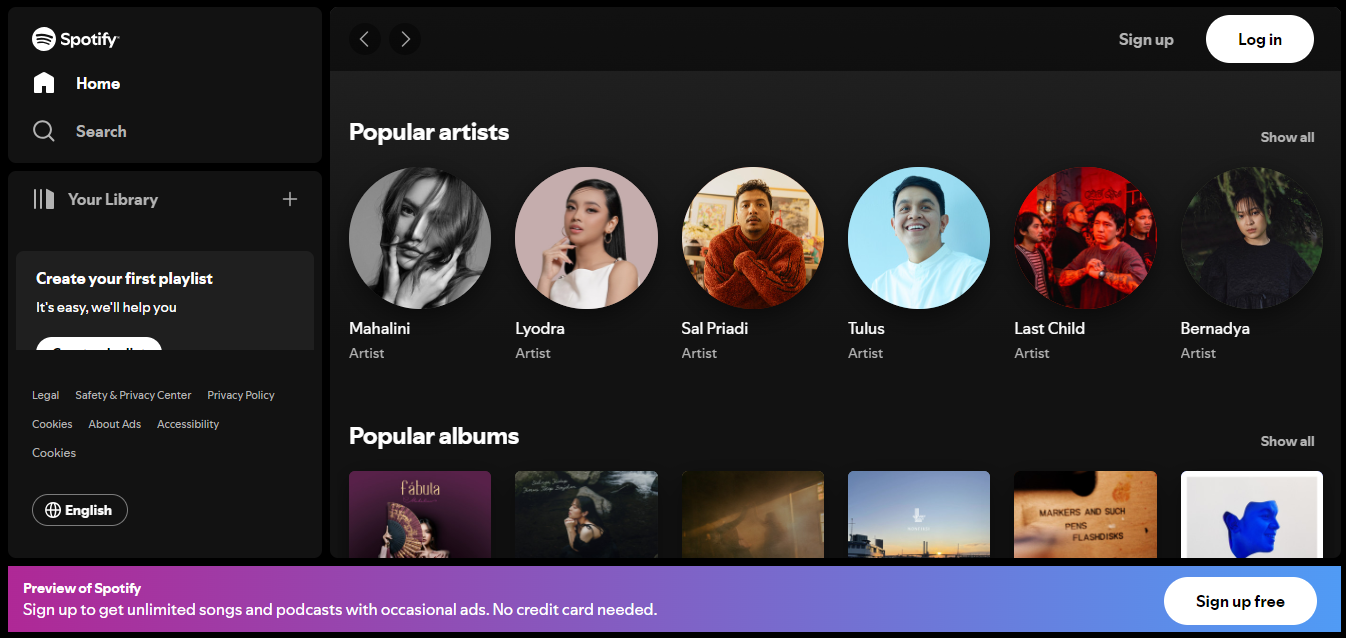Click the globe icon on language button
Image resolution: width=1346 pixels, height=638 pixels.
point(53,510)
